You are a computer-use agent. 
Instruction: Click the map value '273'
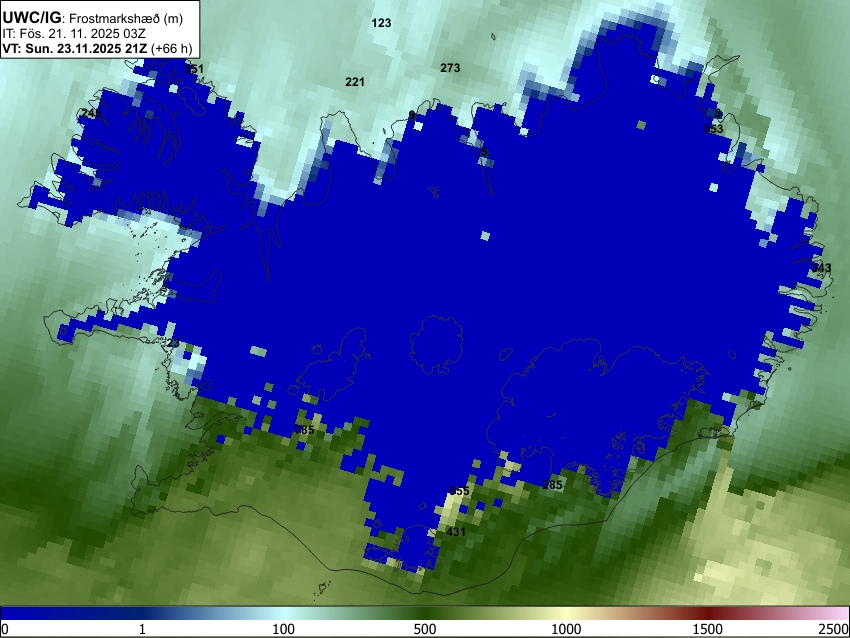450,68
